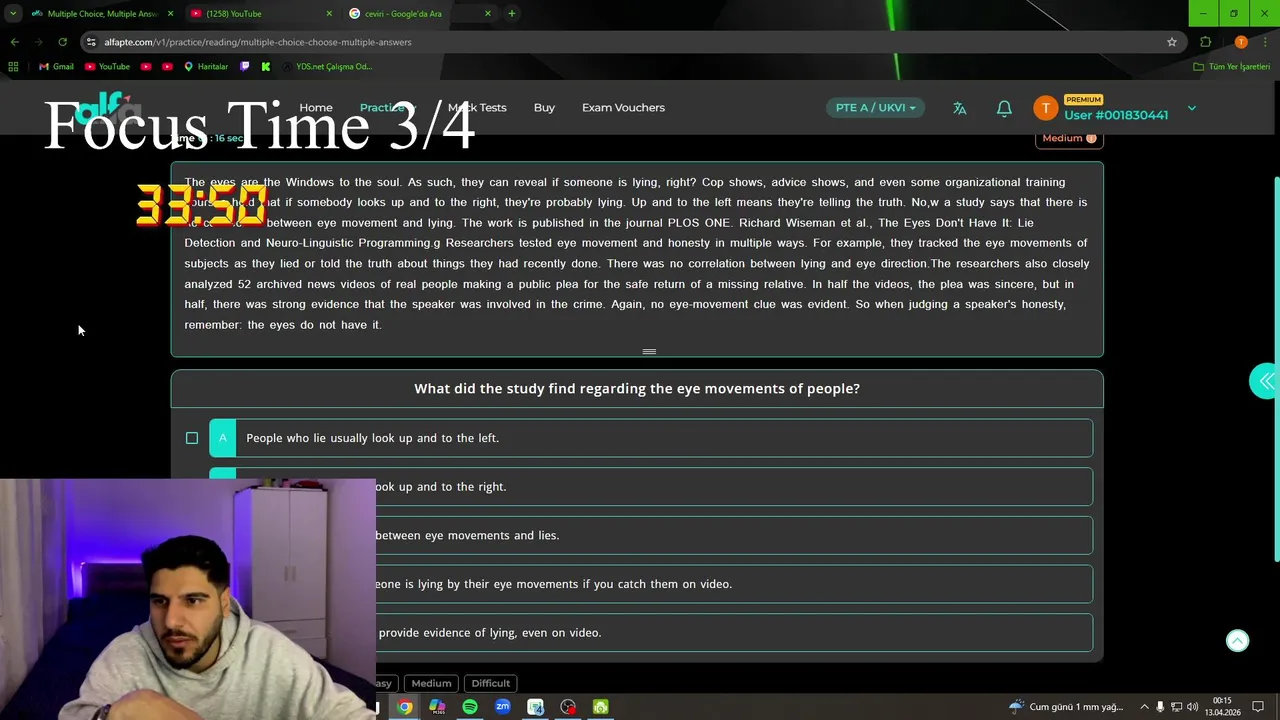Open Buy in site navigation
The width and height of the screenshot is (1280, 720).
click(x=544, y=108)
